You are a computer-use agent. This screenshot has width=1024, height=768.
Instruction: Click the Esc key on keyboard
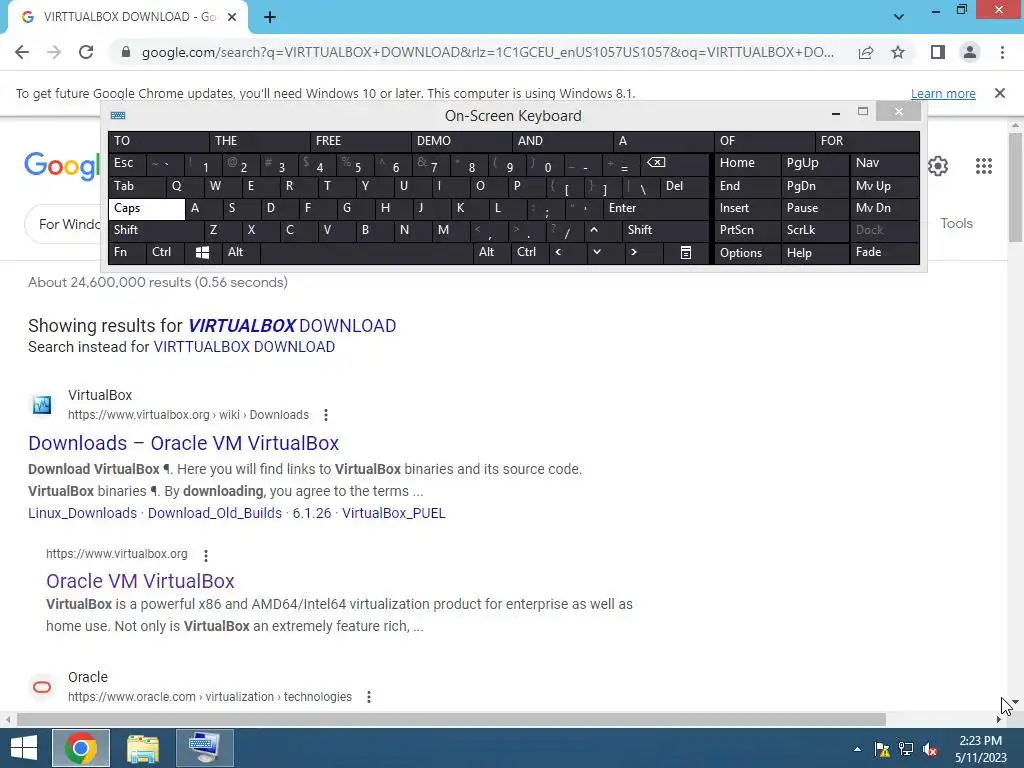127,163
